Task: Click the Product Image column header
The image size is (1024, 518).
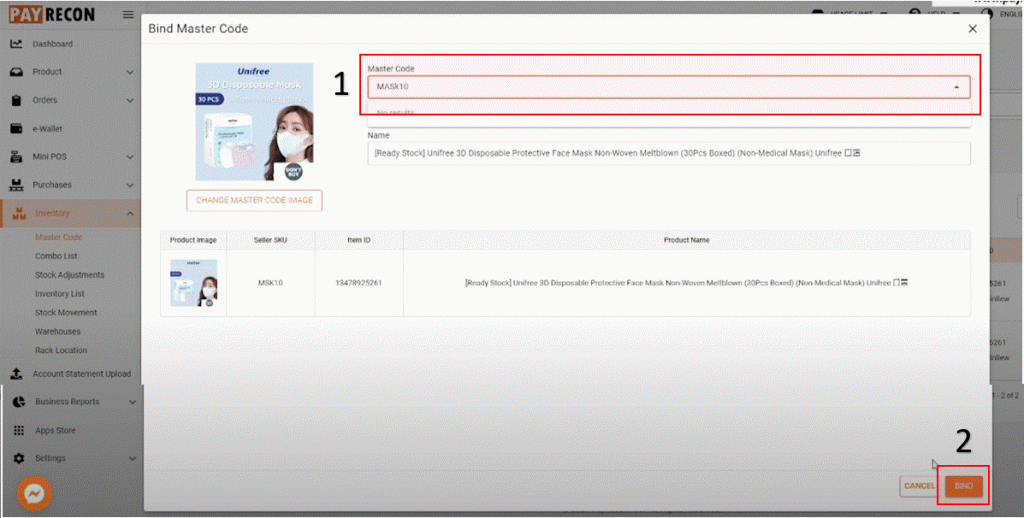Action: [x=193, y=240]
